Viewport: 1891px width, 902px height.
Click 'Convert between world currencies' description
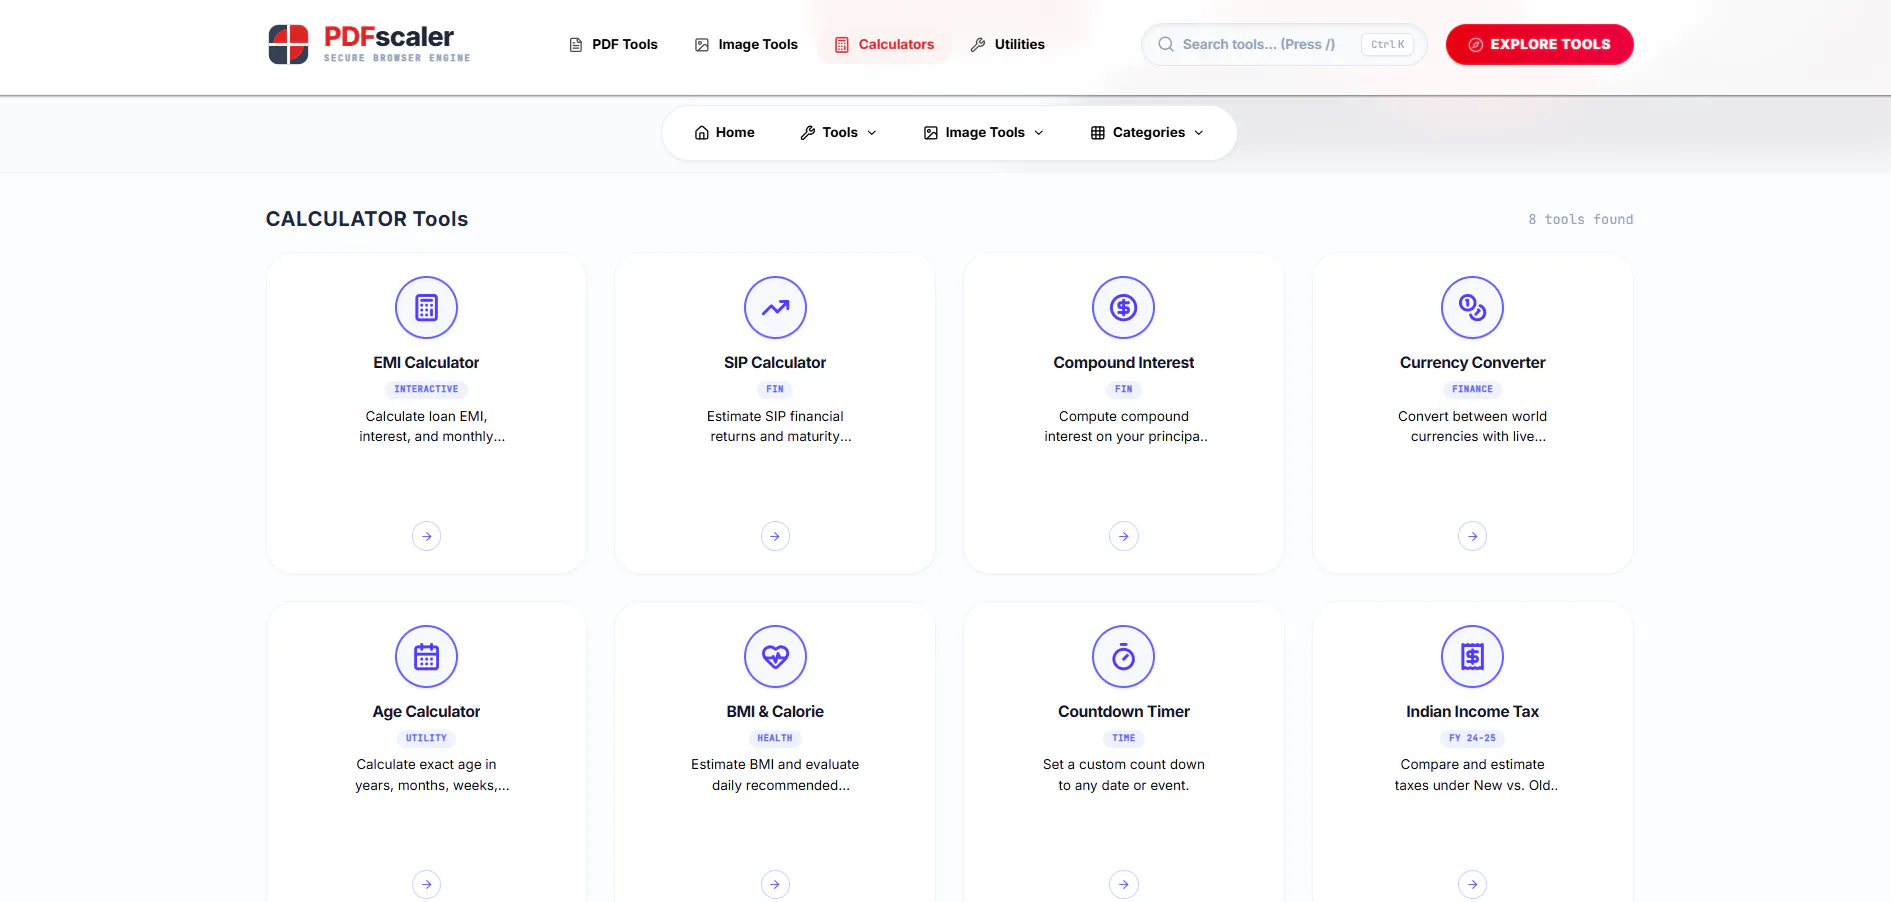[x=1472, y=427]
